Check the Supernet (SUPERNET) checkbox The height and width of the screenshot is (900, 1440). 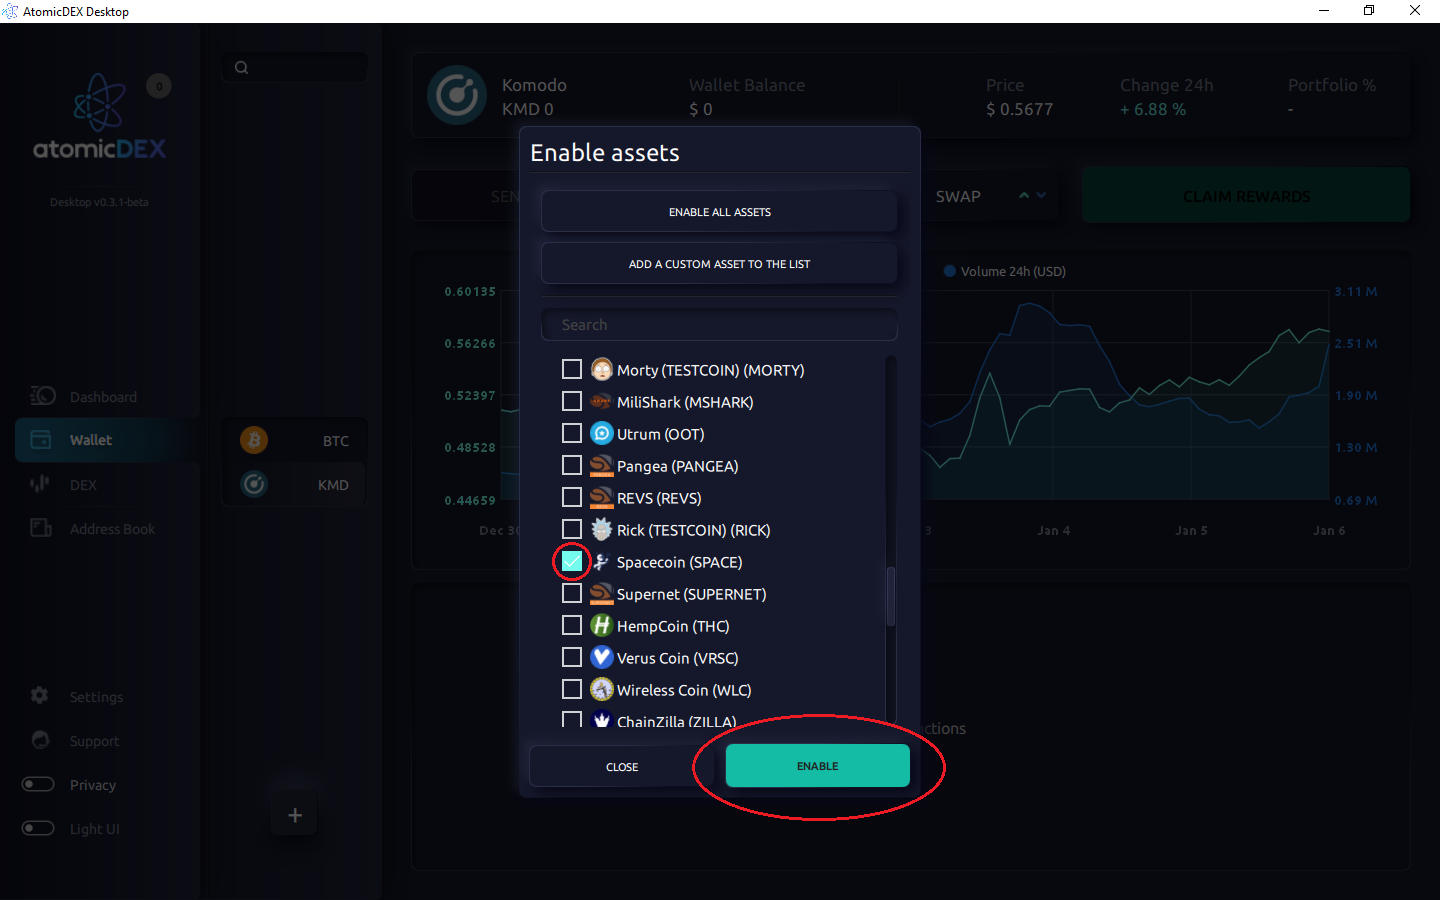coord(572,594)
